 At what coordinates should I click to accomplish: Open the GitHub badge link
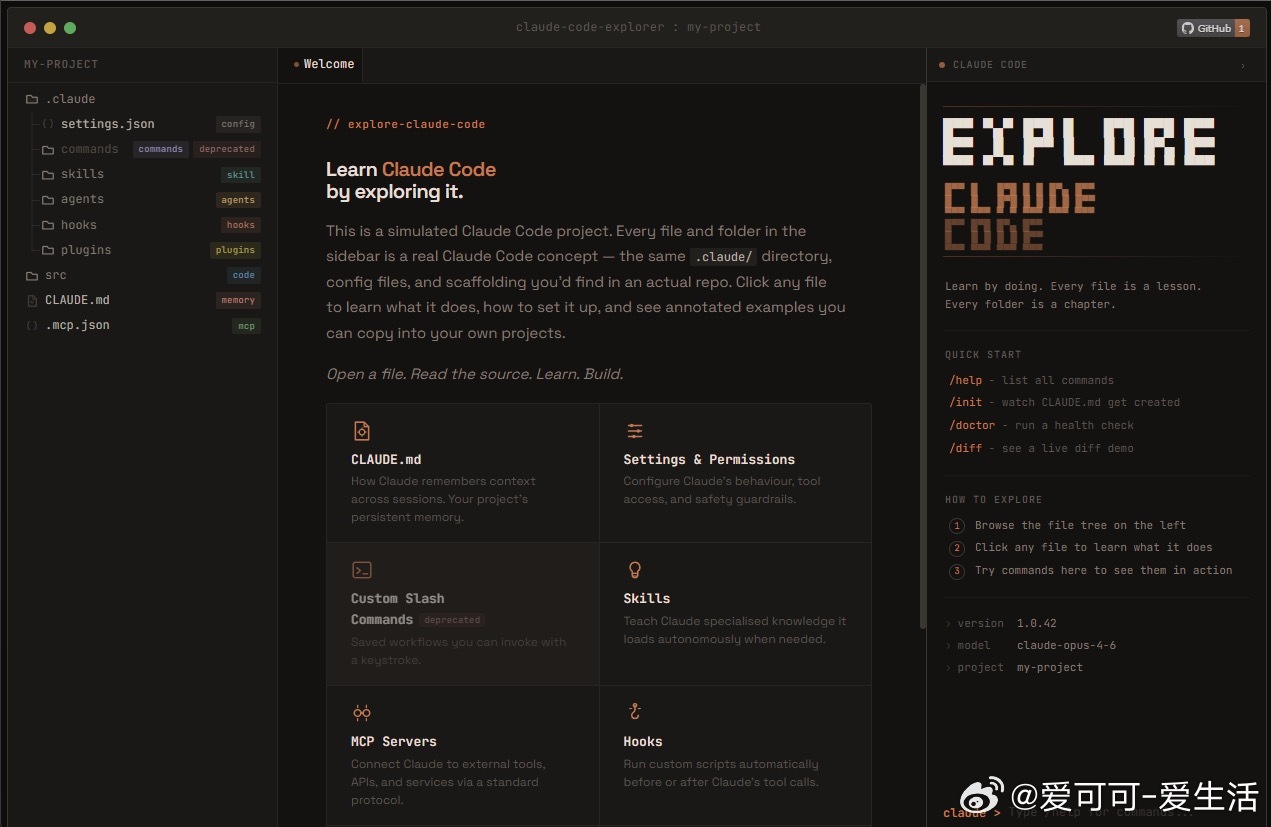tap(1212, 28)
